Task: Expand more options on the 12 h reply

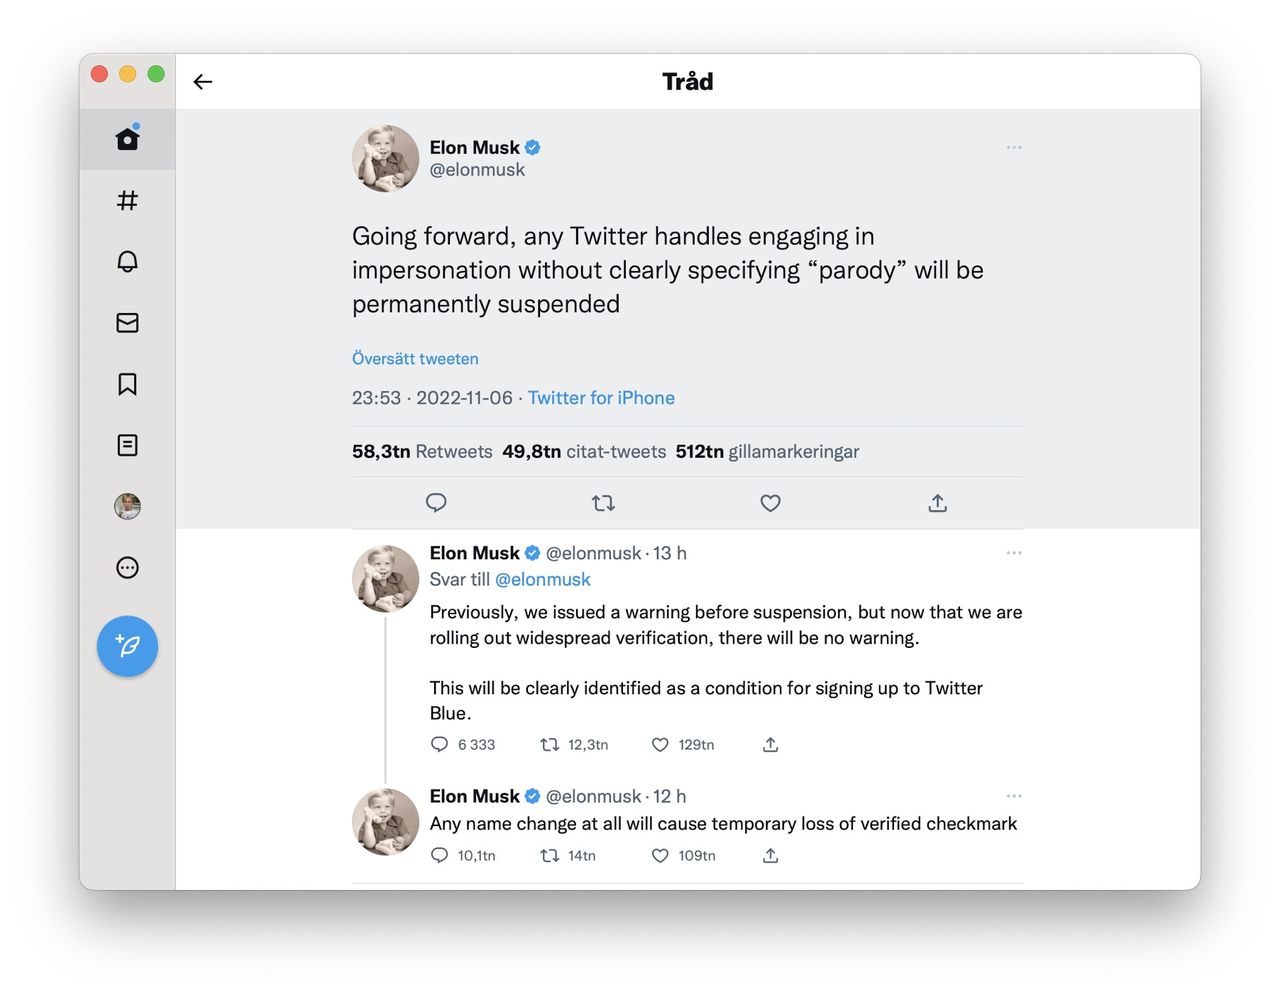Action: coord(1014,796)
